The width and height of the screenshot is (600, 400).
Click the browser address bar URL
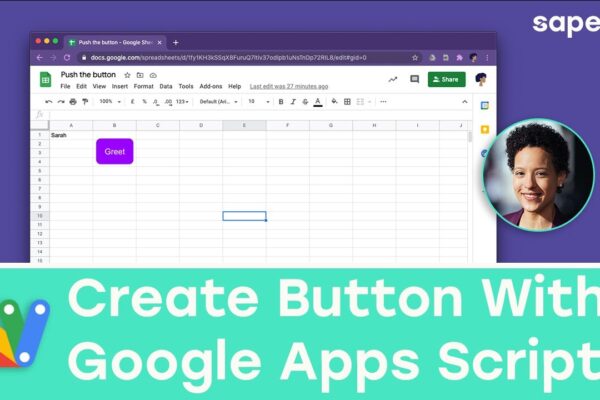[228, 58]
